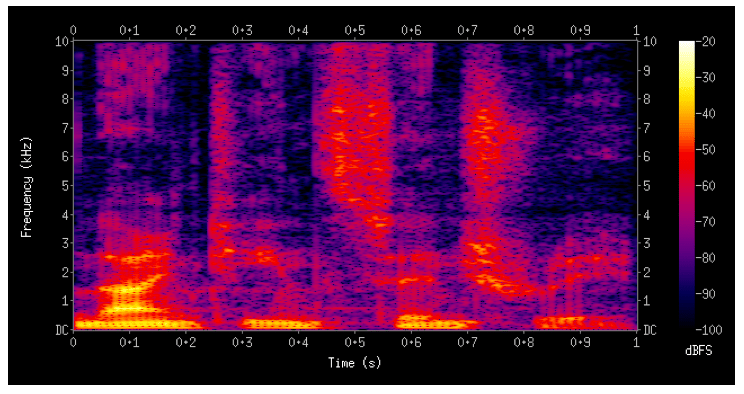Click the left 5 kHz frequency label
The height and width of the screenshot is (394, 744).
pos(65,186)
